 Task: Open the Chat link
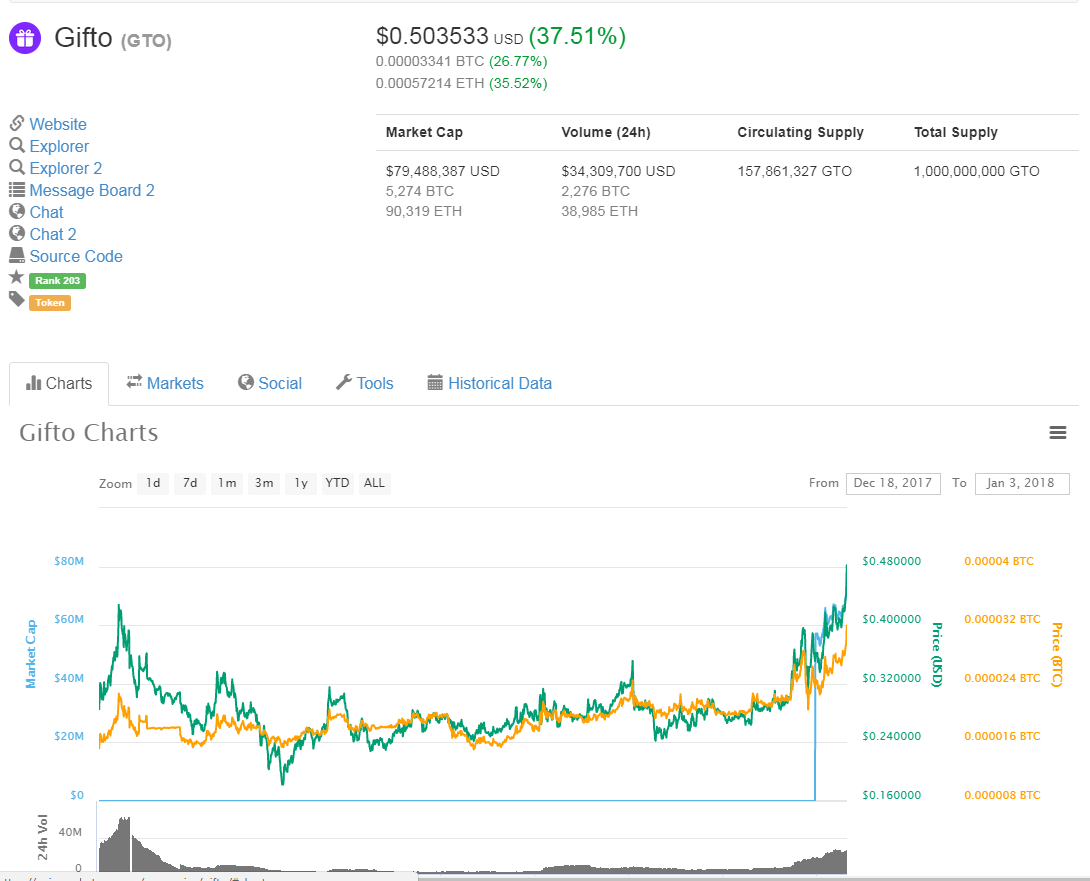pos(46,212)
